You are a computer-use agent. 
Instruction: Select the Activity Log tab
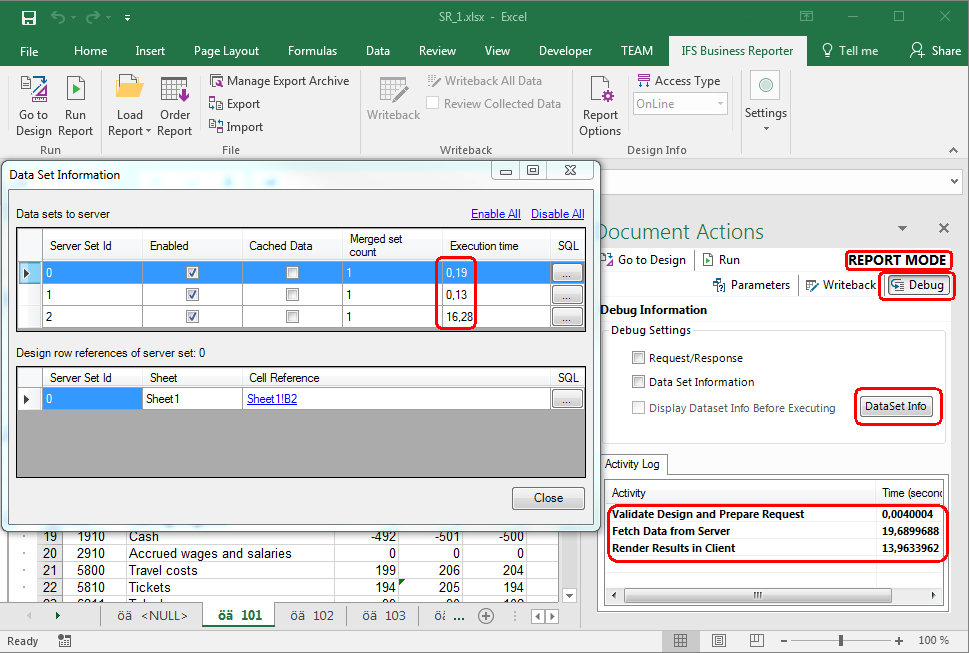(632, 464)
